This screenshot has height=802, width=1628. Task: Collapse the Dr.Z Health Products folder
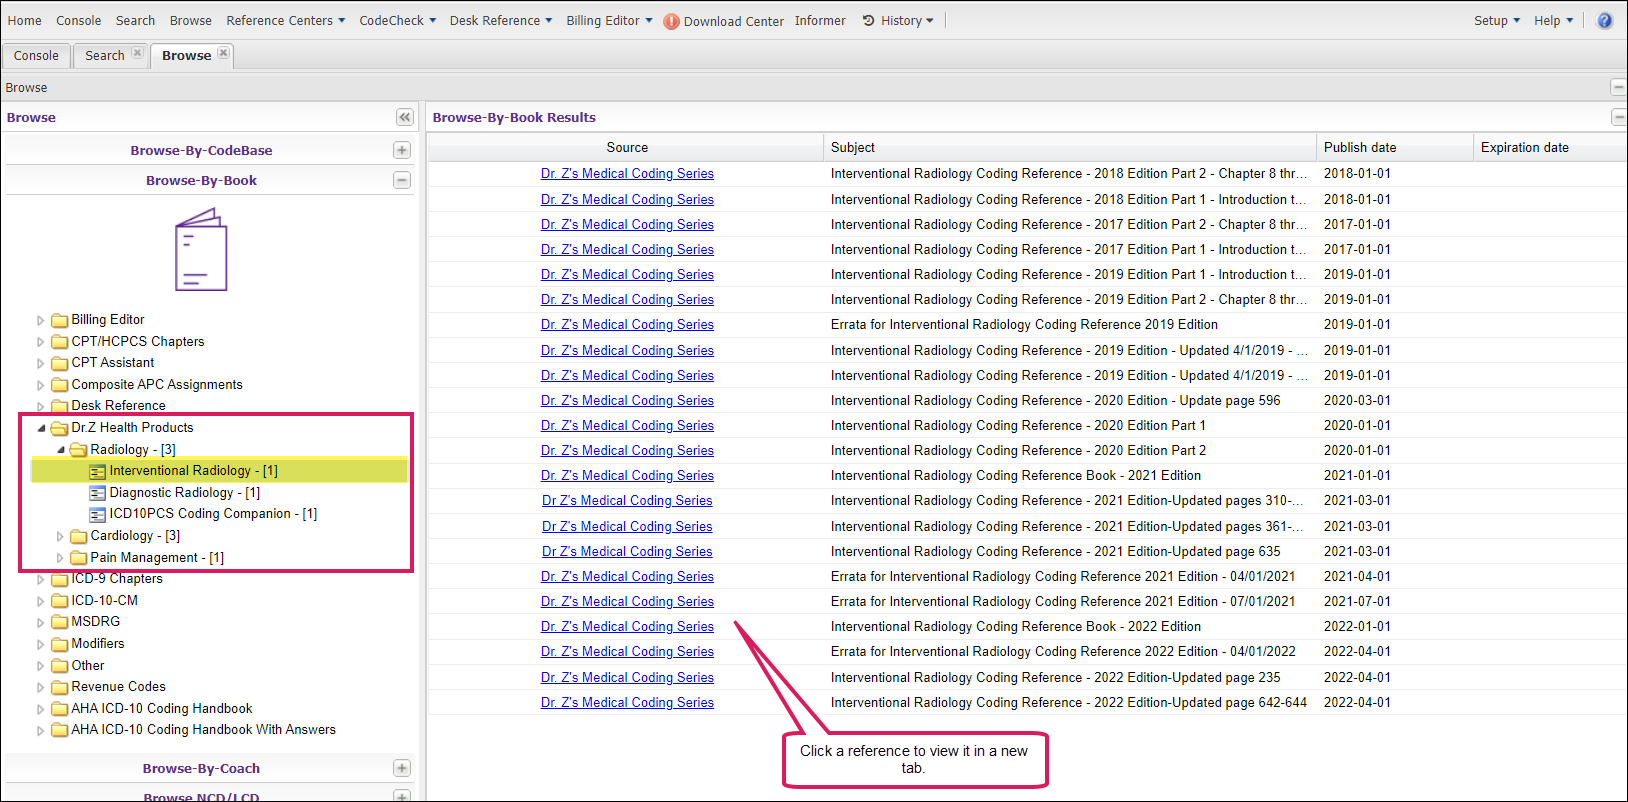41,428
